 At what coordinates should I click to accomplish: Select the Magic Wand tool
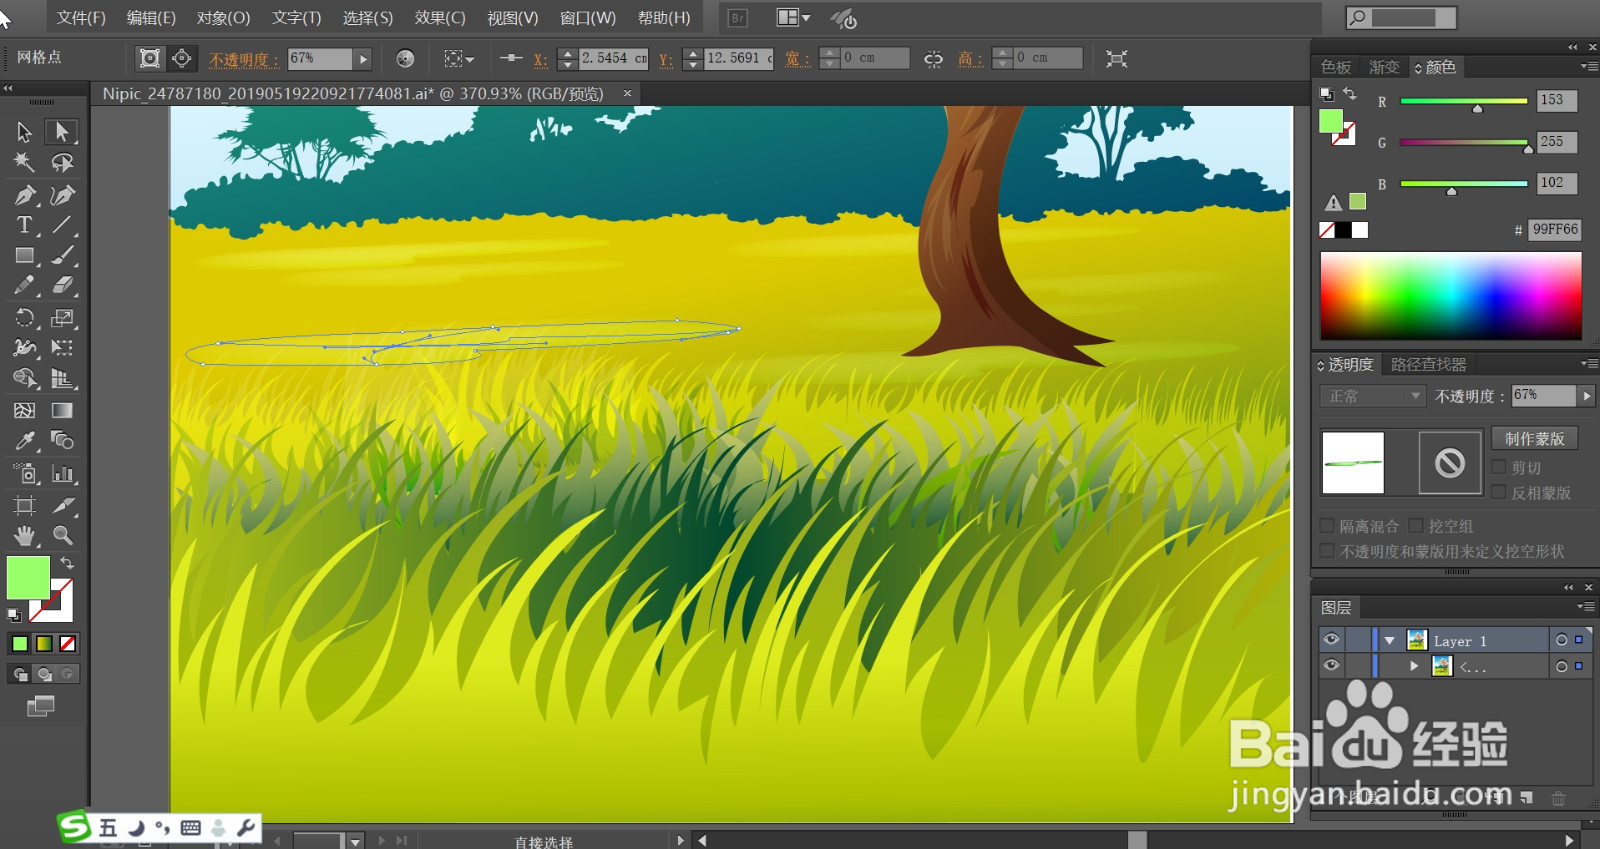25,162
